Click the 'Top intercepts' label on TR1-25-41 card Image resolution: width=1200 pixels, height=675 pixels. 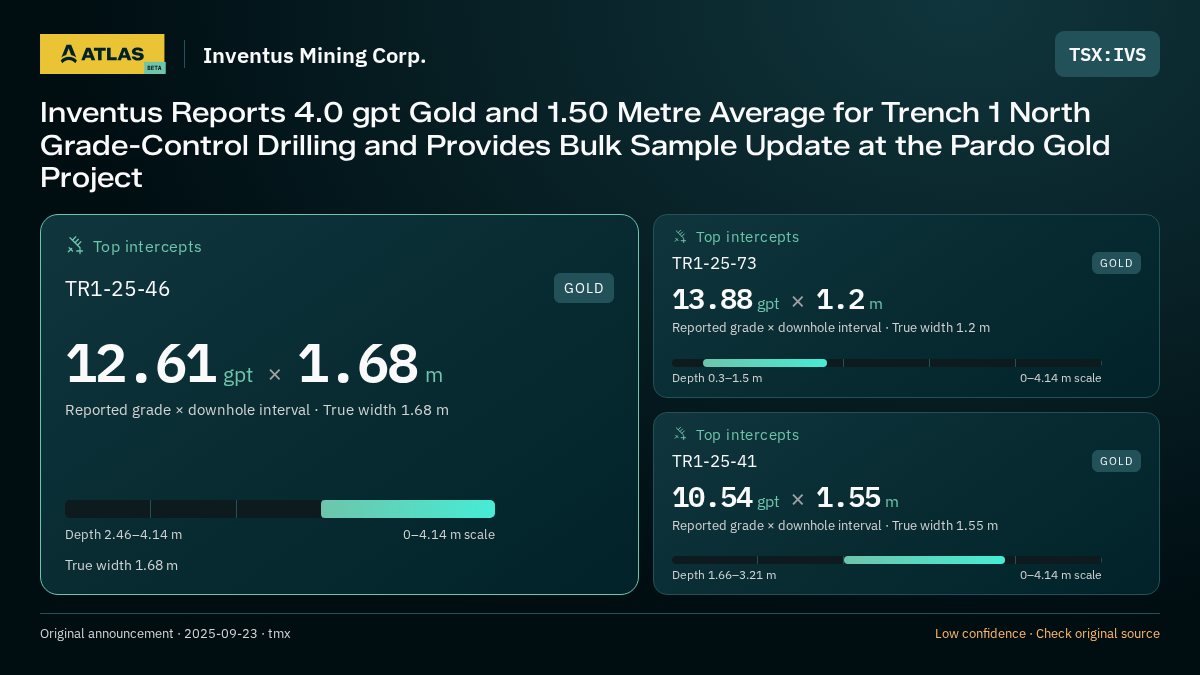(747, 435)
